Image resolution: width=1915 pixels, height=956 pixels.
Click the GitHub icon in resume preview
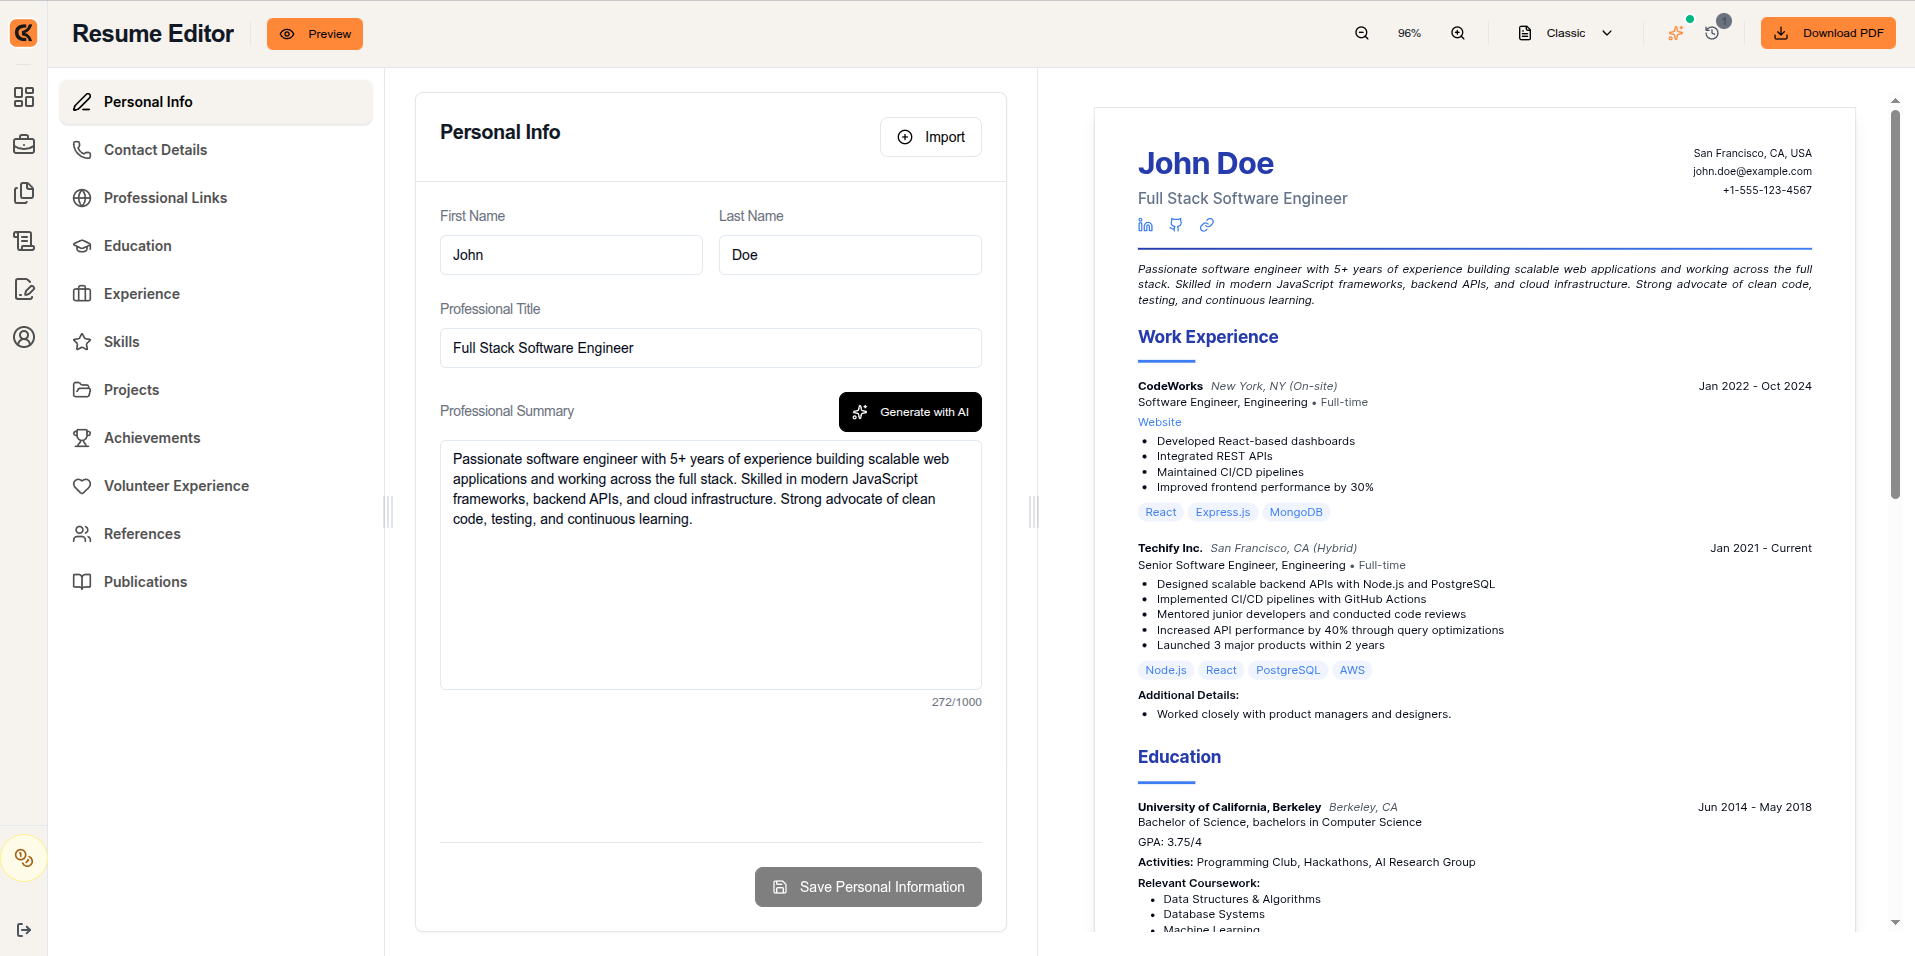pyautogui.click(x=1176, y=225)
